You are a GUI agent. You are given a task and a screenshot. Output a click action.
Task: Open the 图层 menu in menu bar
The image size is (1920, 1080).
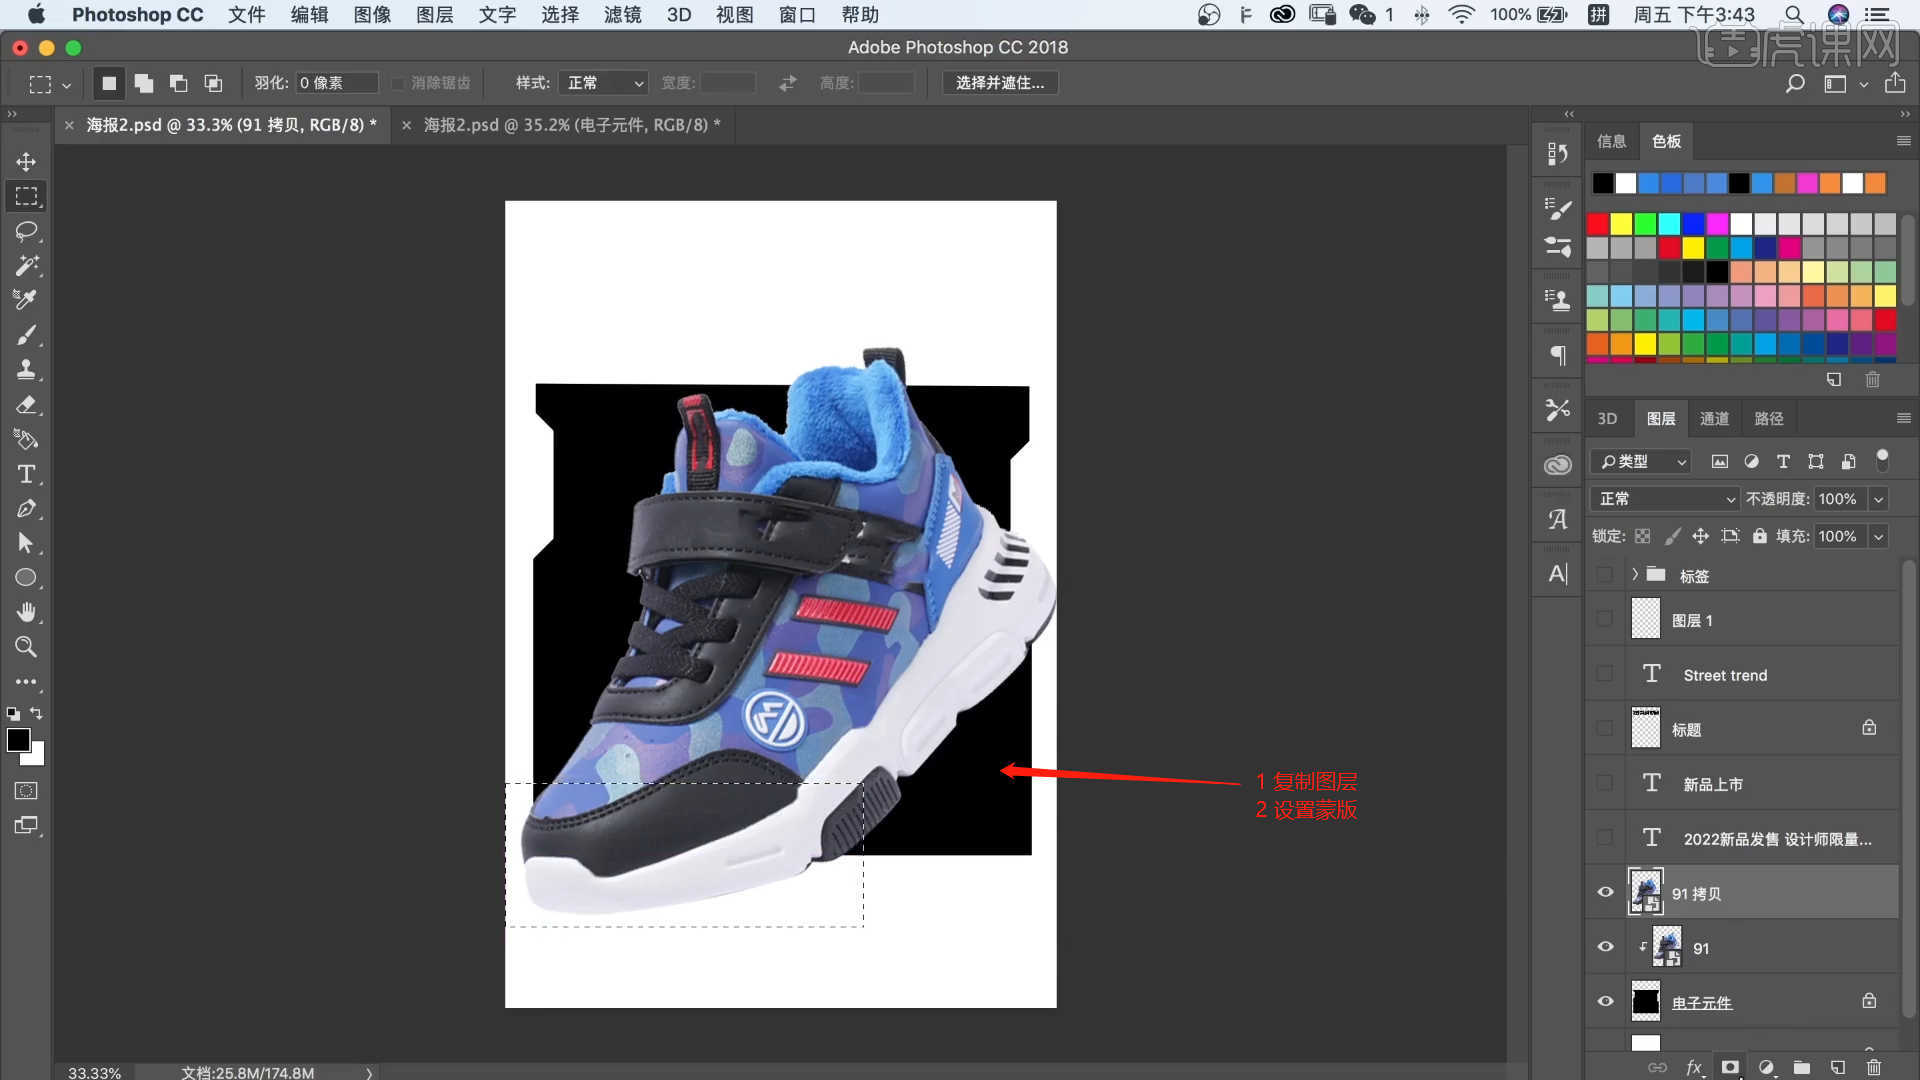pos(435,15)
